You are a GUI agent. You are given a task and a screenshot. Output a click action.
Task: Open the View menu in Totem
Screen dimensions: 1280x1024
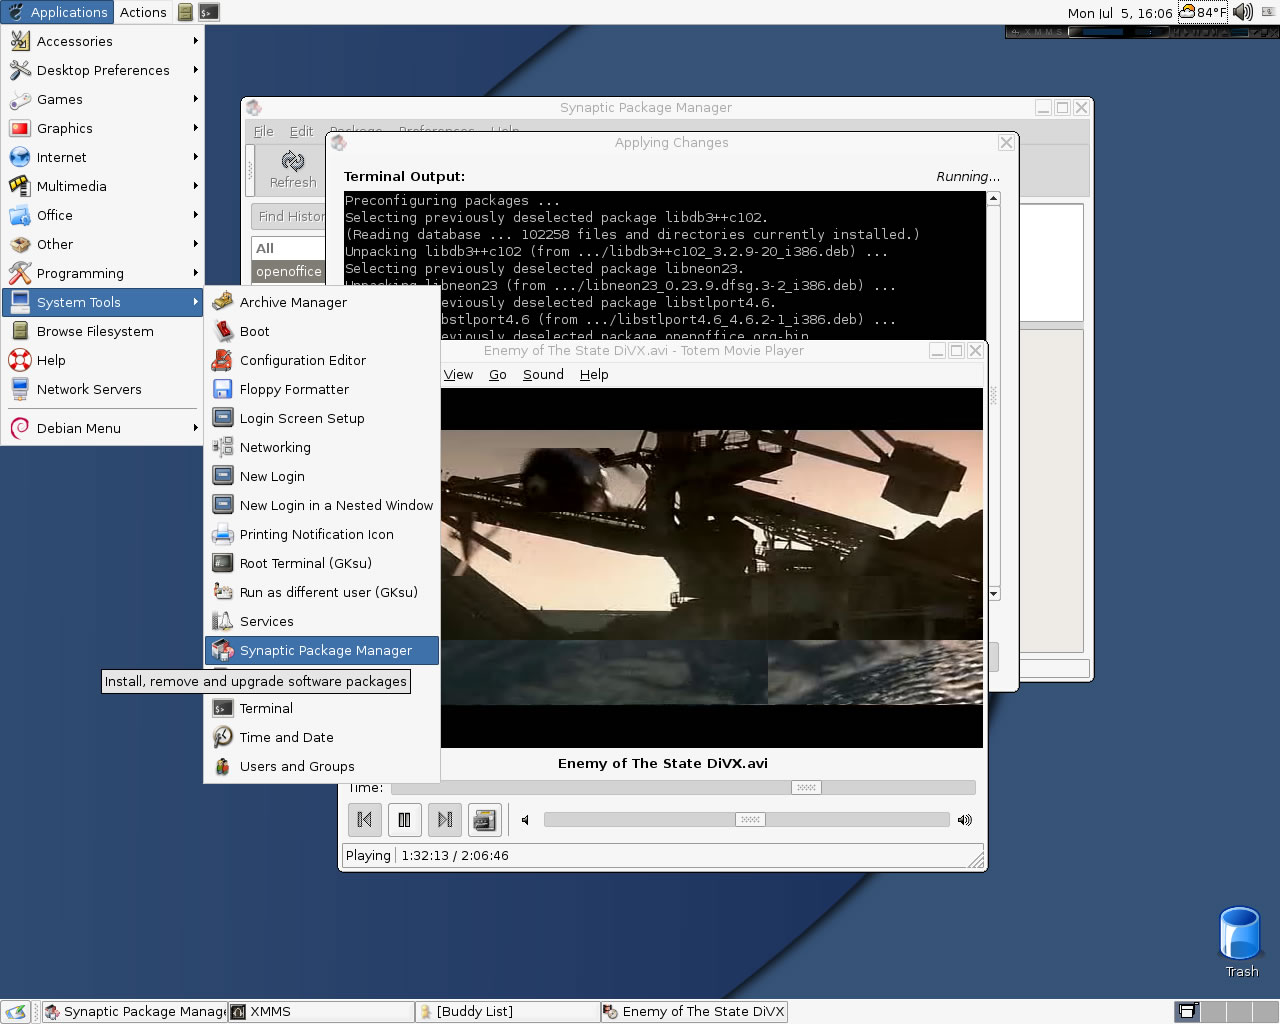[458, 375]
